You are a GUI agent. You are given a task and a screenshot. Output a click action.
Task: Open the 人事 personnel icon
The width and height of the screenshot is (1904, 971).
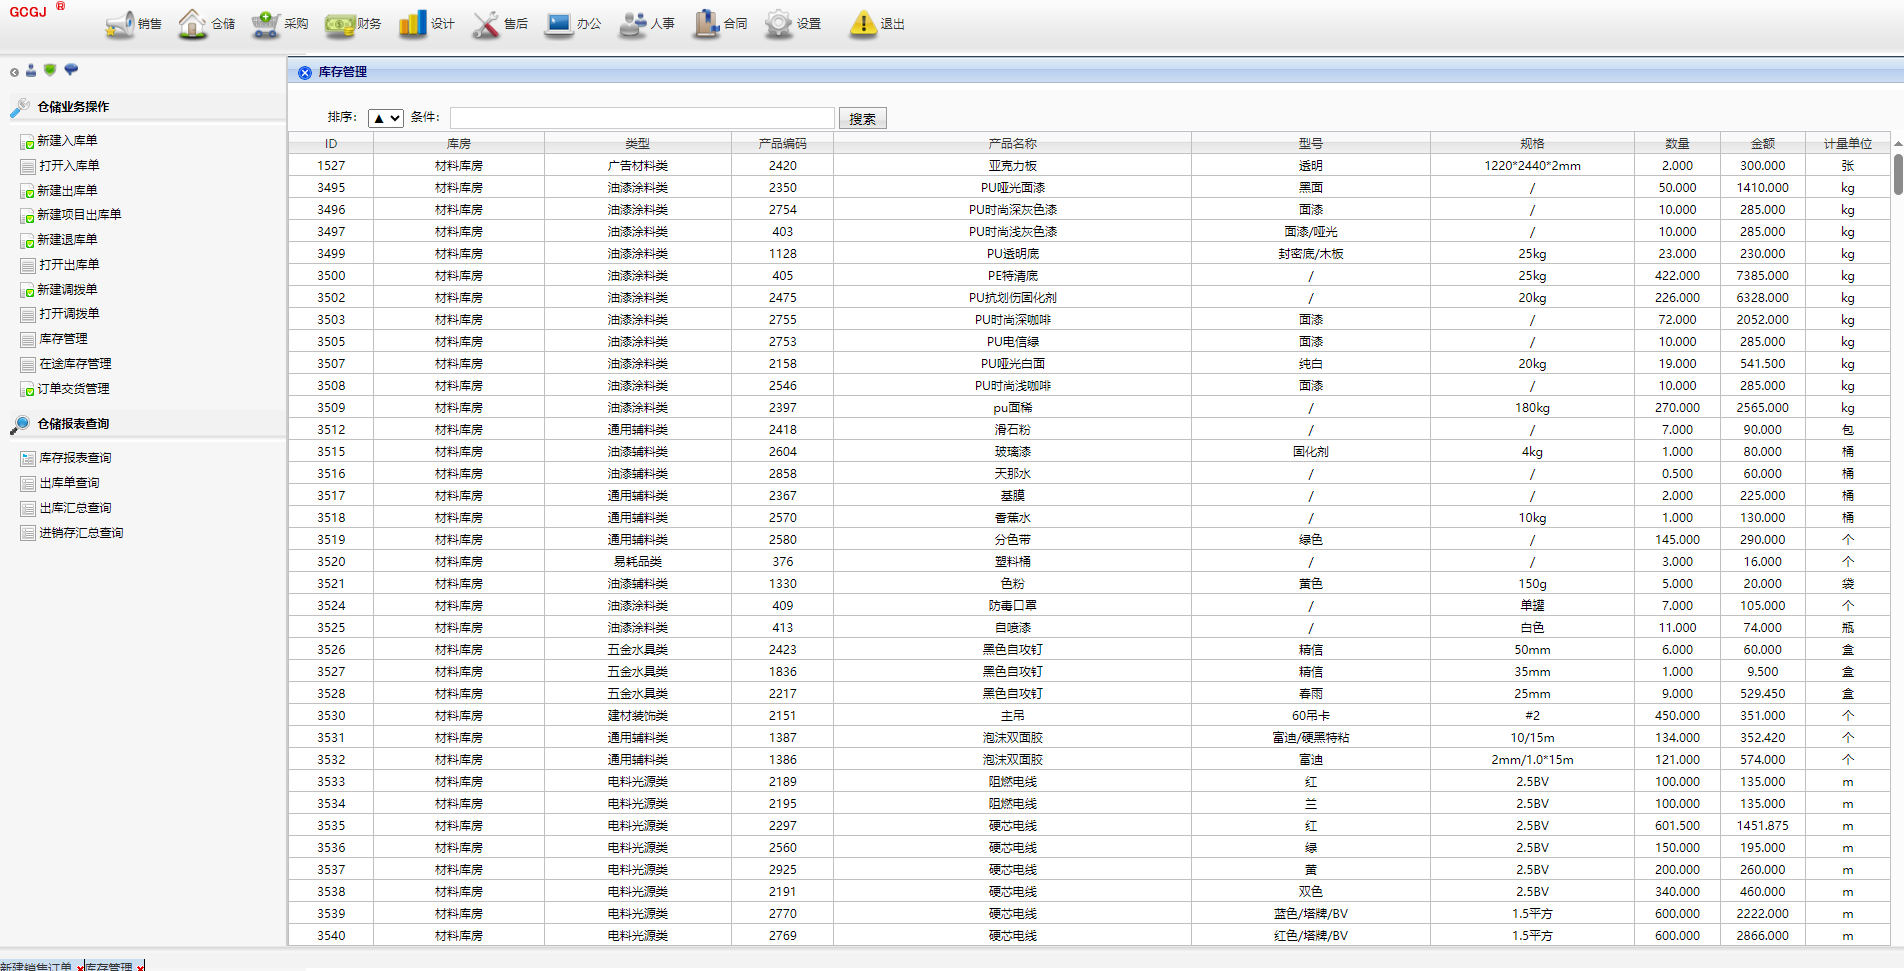point(632,24)
